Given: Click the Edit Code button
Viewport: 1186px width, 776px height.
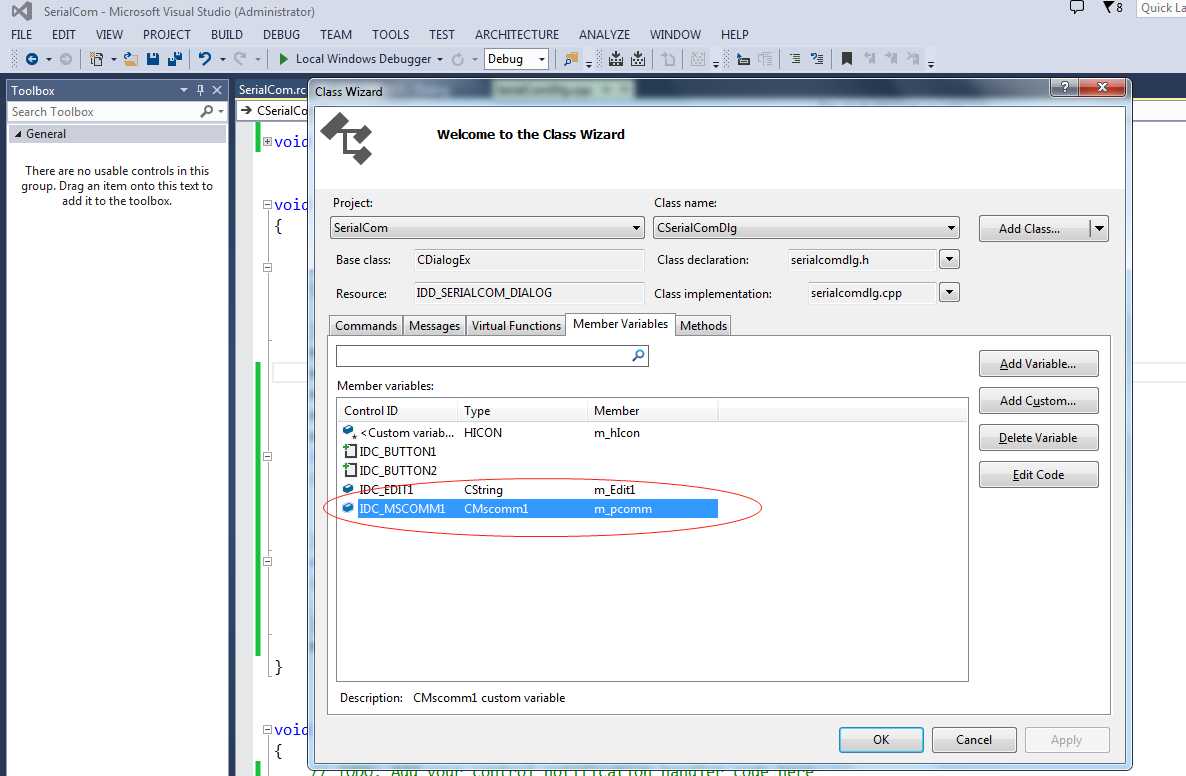Looking at the screenshot, I should tap(1038, 475).
